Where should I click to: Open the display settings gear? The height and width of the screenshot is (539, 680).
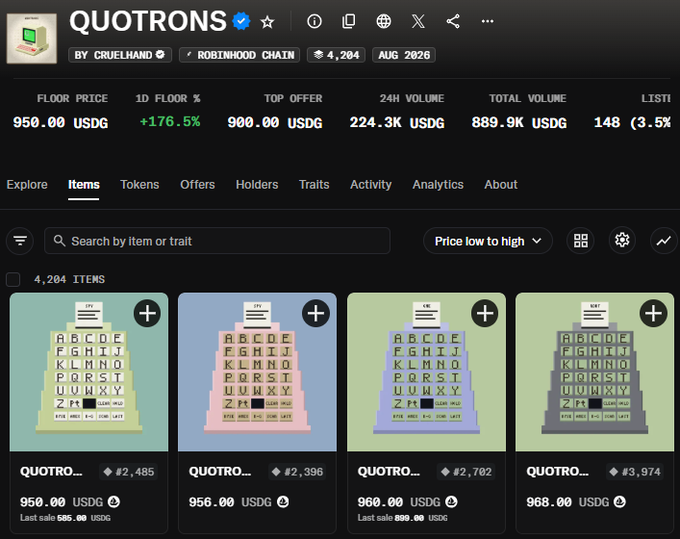tap(622, 241)
